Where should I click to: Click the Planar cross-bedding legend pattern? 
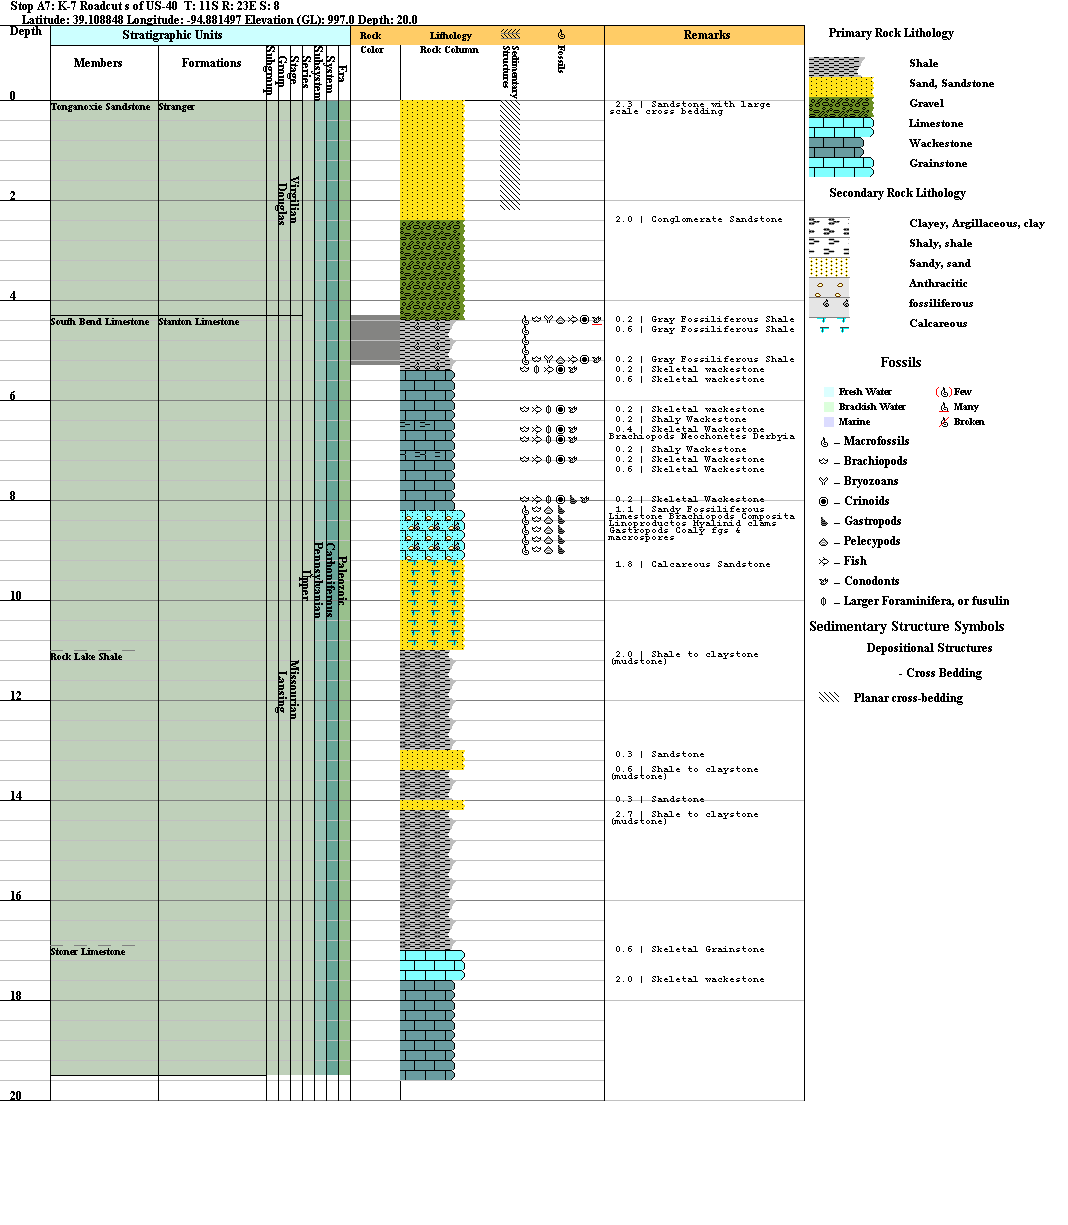point(829,698)
